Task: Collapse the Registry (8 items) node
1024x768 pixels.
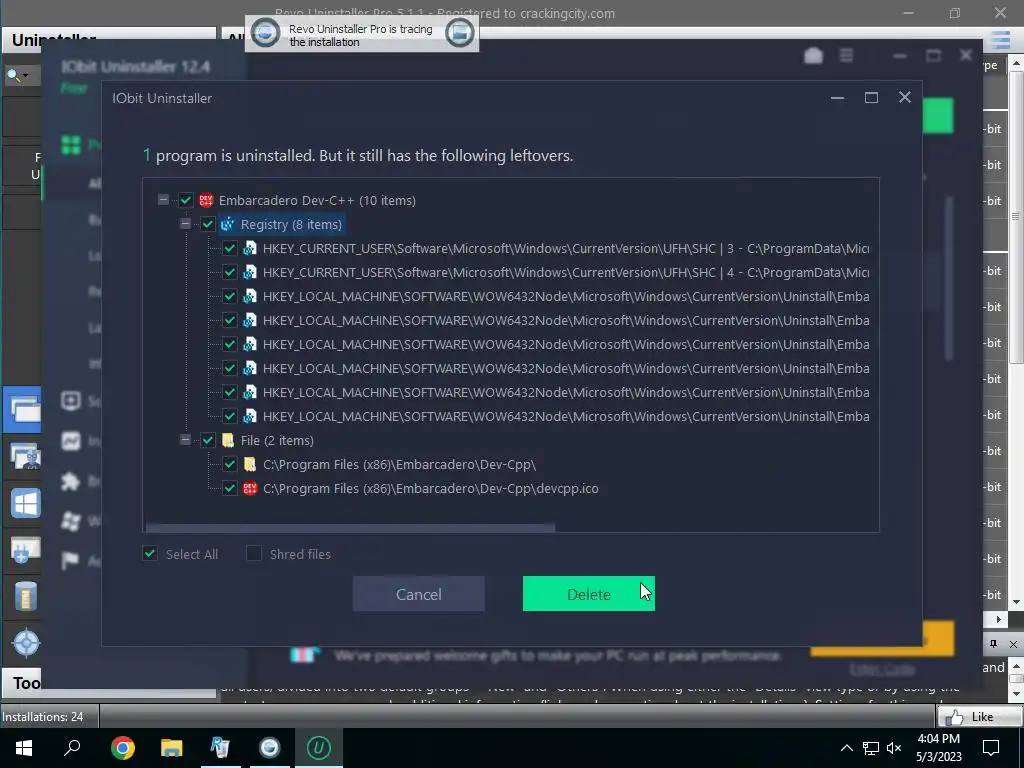Action: point(185,224)
